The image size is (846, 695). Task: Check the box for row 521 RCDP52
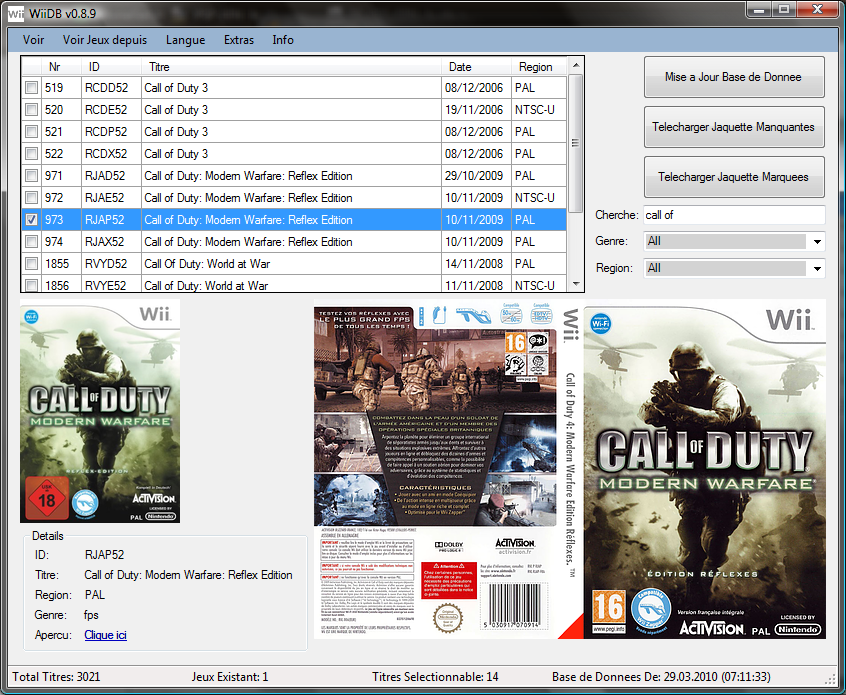(32, 132)
